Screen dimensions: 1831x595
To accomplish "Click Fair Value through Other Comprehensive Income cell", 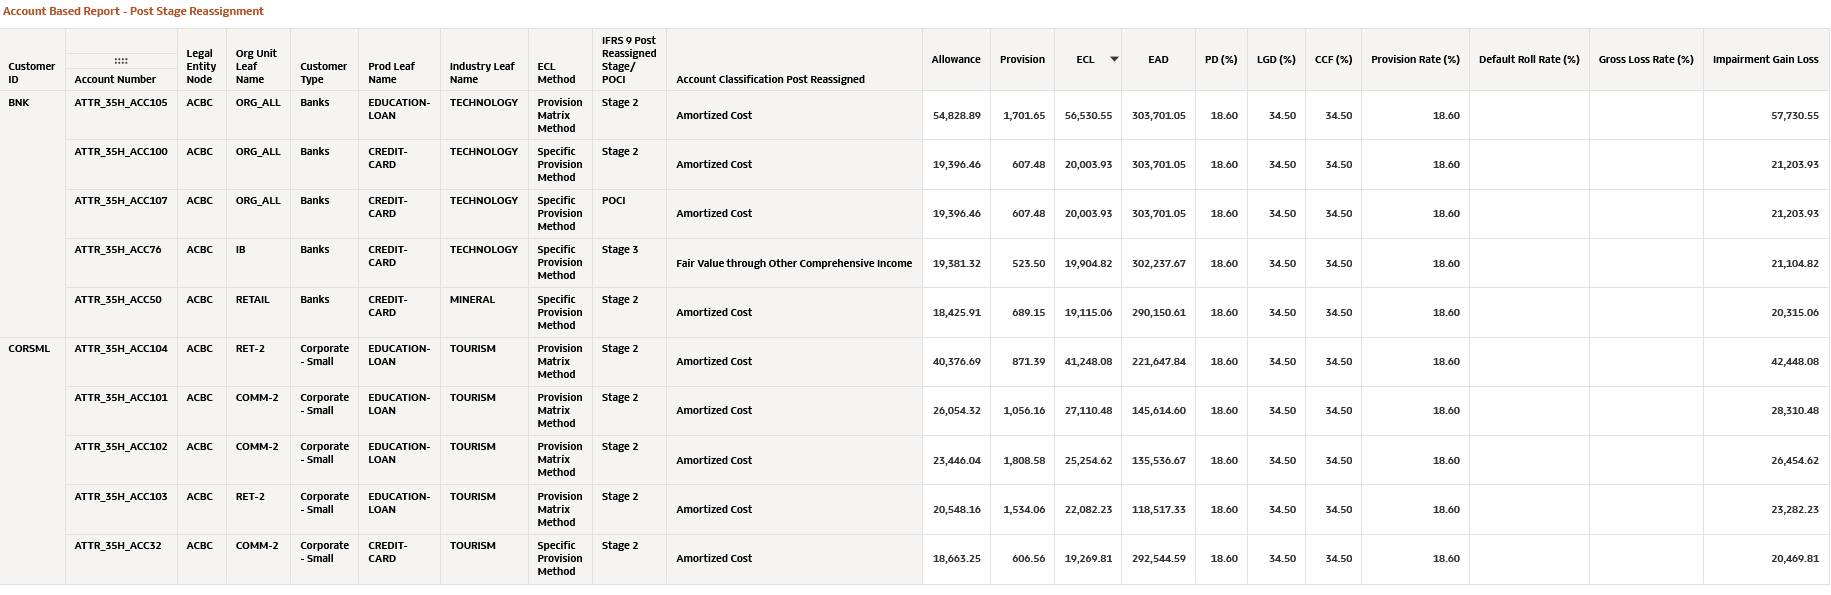I will (x=794, y=264).
